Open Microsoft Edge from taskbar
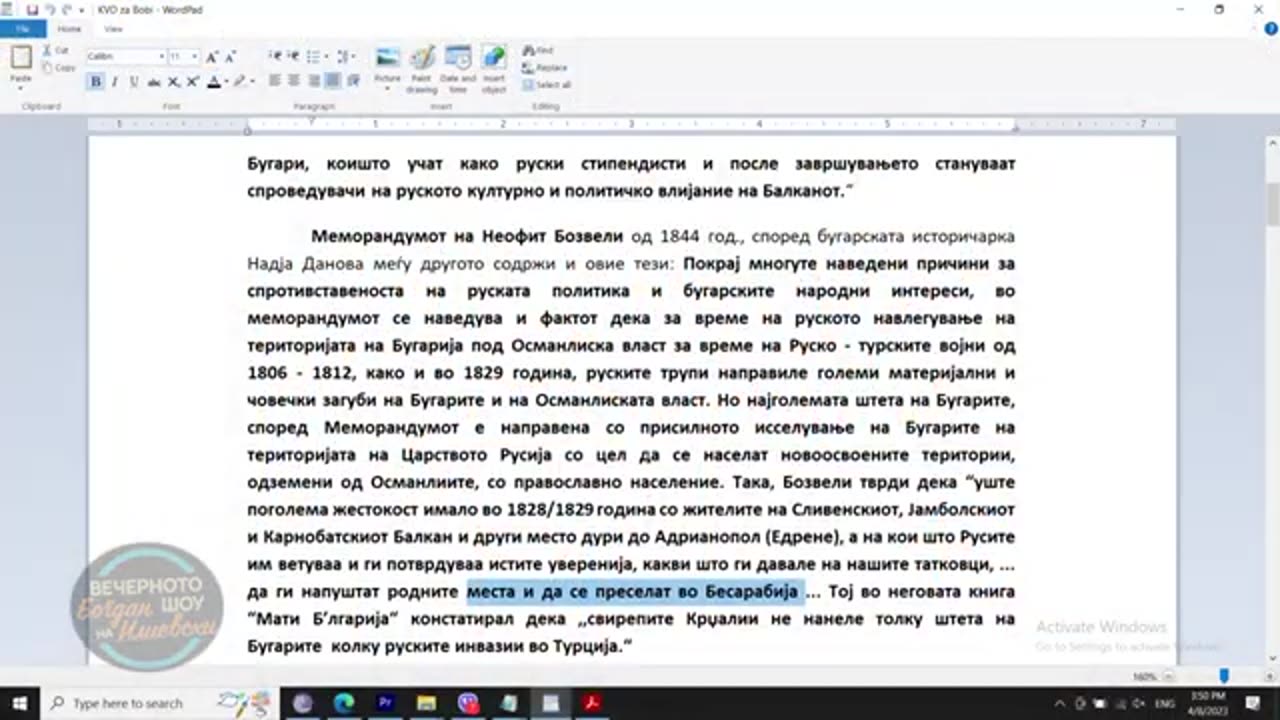 344,703
